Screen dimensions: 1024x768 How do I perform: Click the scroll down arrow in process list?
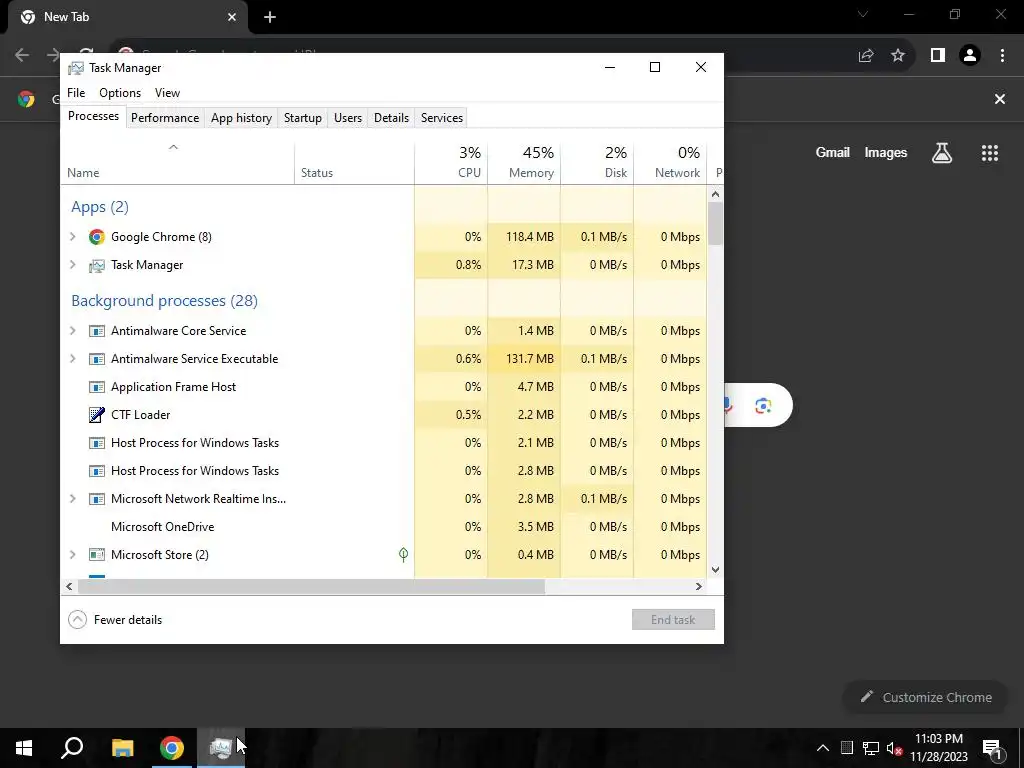(716, 569)
